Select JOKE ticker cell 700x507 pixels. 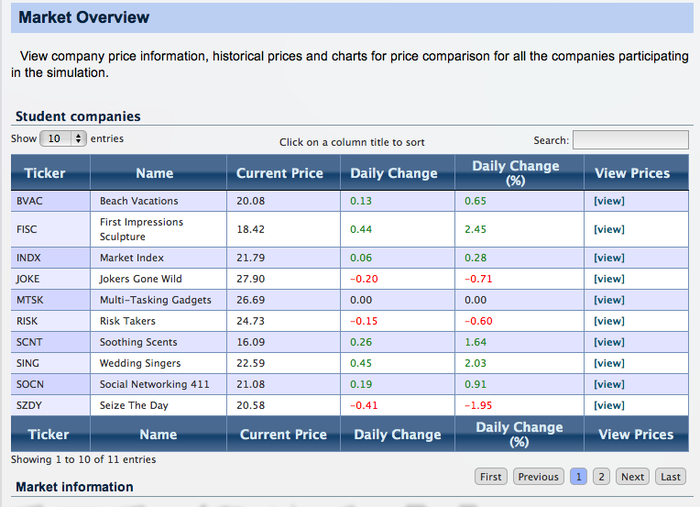click(50, 279)
